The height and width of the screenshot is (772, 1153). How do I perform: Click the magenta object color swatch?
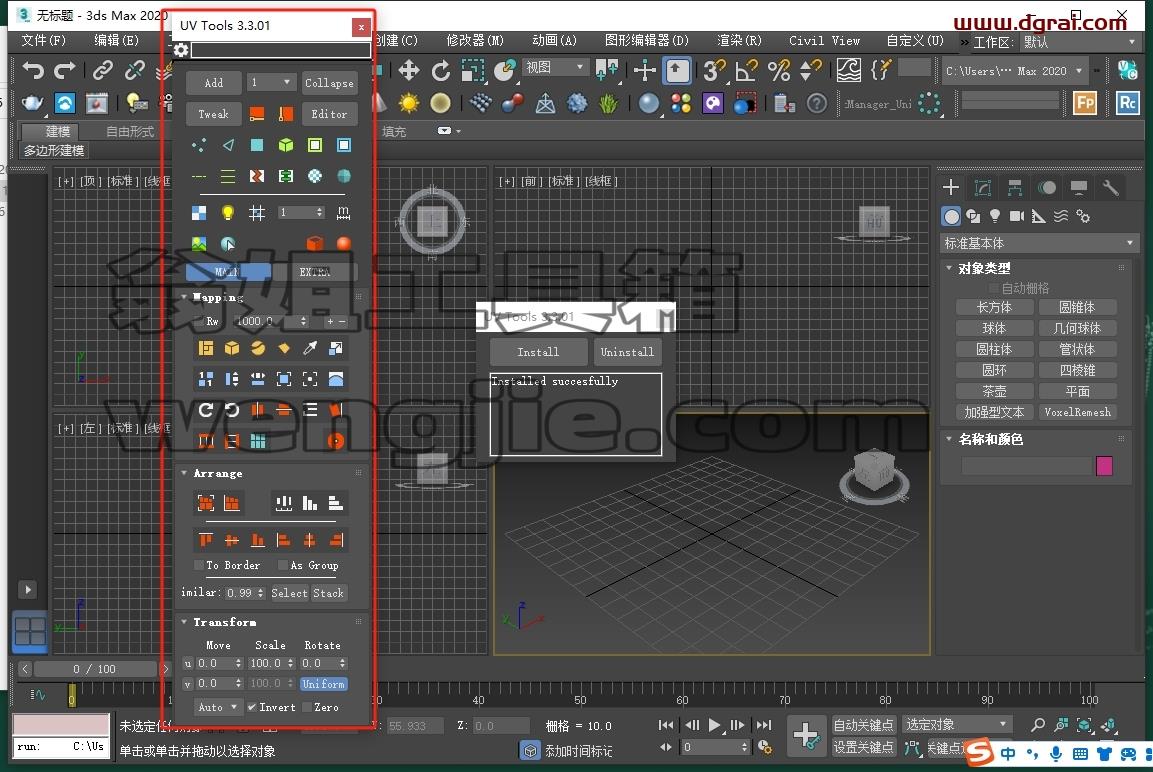pyautogui.click(x=1104, y=465)
